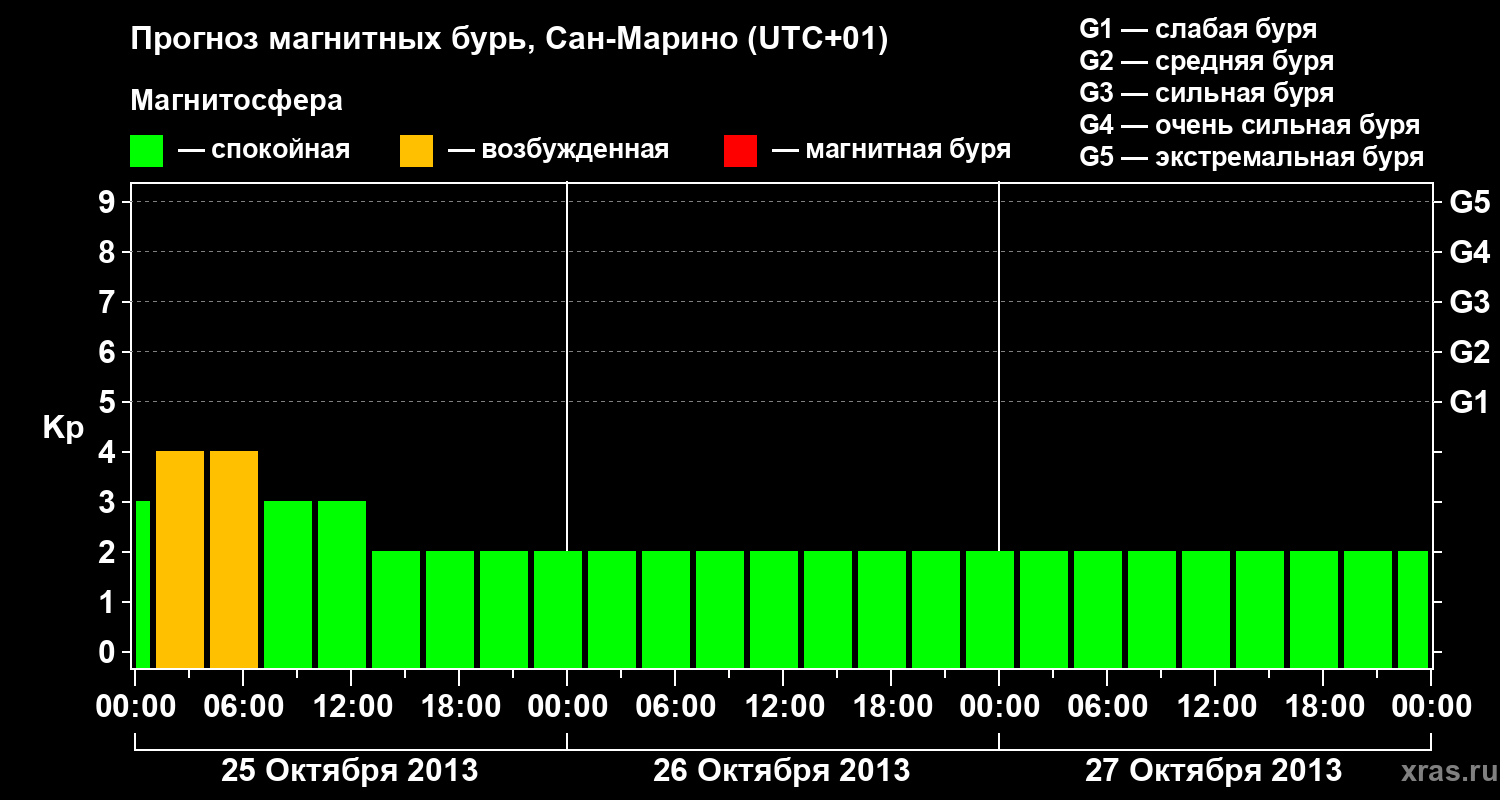The image size is (1500, 800).
Task: Click the legend label '— спокойная'
Action: click(264, 150)
